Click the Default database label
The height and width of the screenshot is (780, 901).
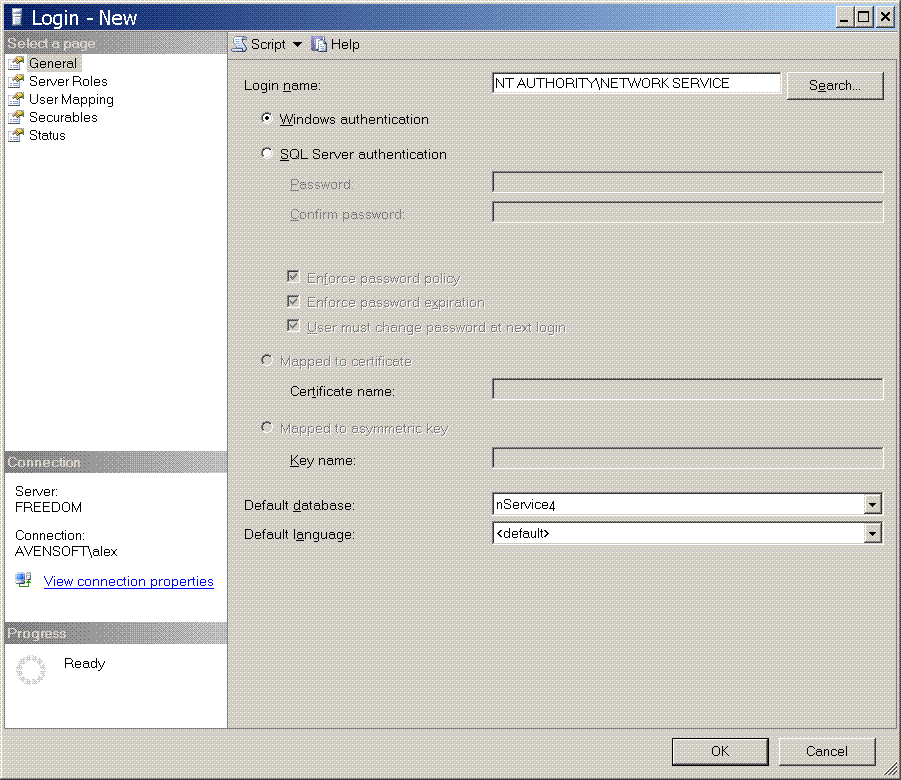point(299,505)
